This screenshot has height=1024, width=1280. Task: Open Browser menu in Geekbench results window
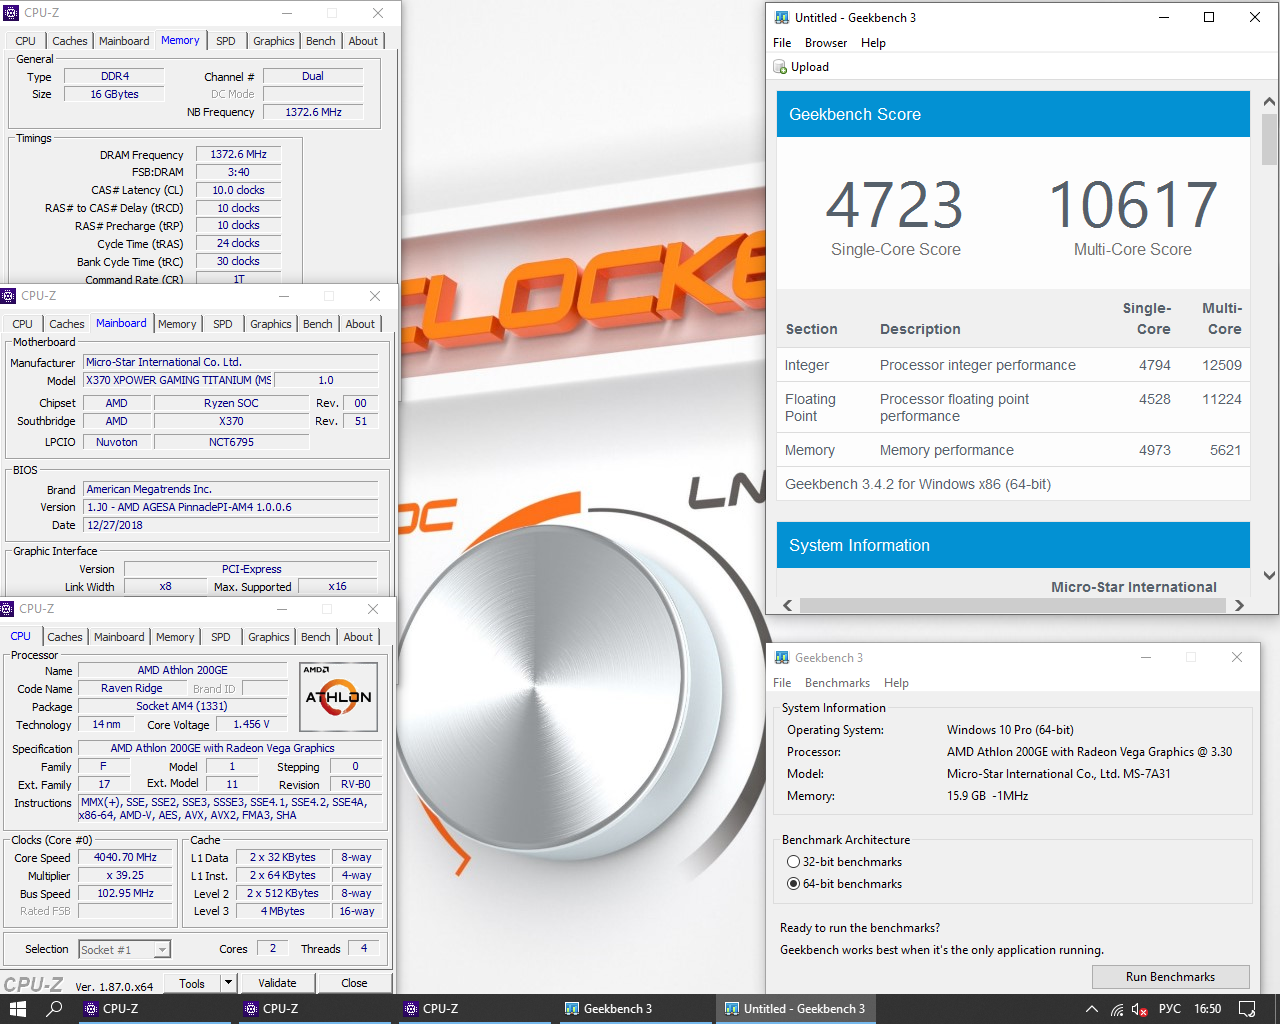(x=826, y=43)
